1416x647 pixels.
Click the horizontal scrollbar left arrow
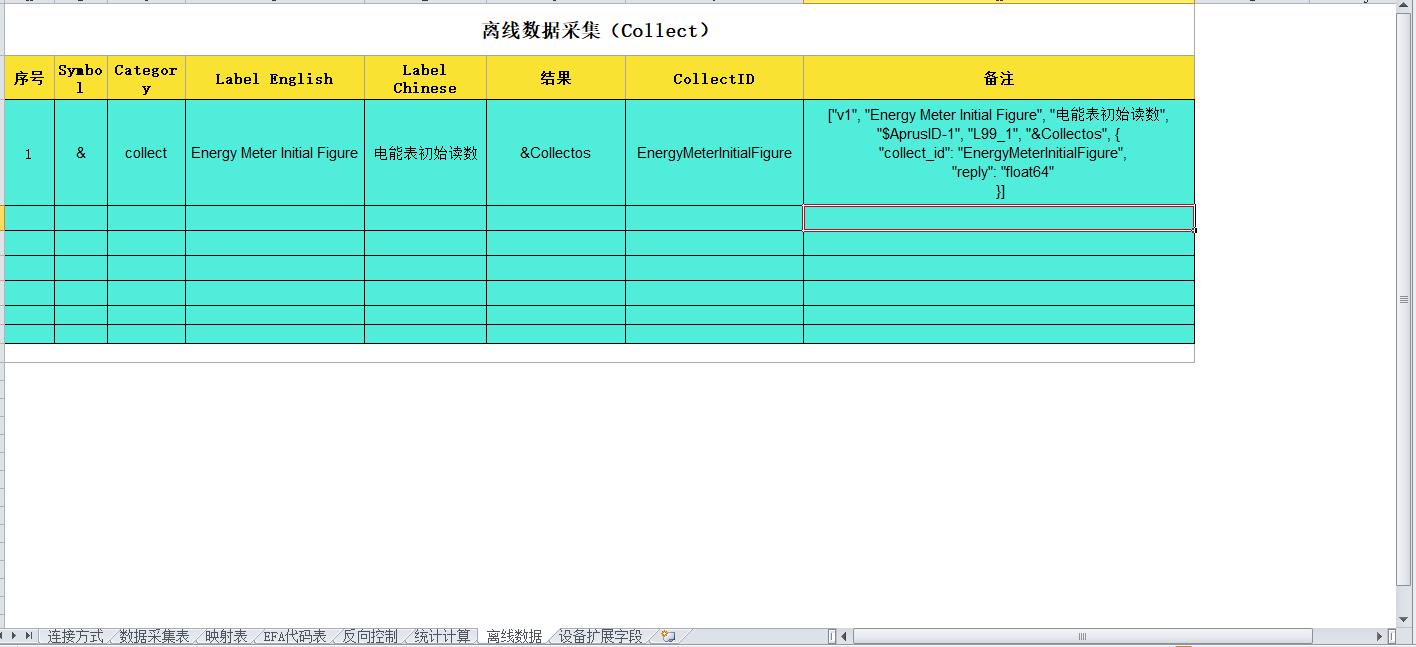(x=844, y=637)
